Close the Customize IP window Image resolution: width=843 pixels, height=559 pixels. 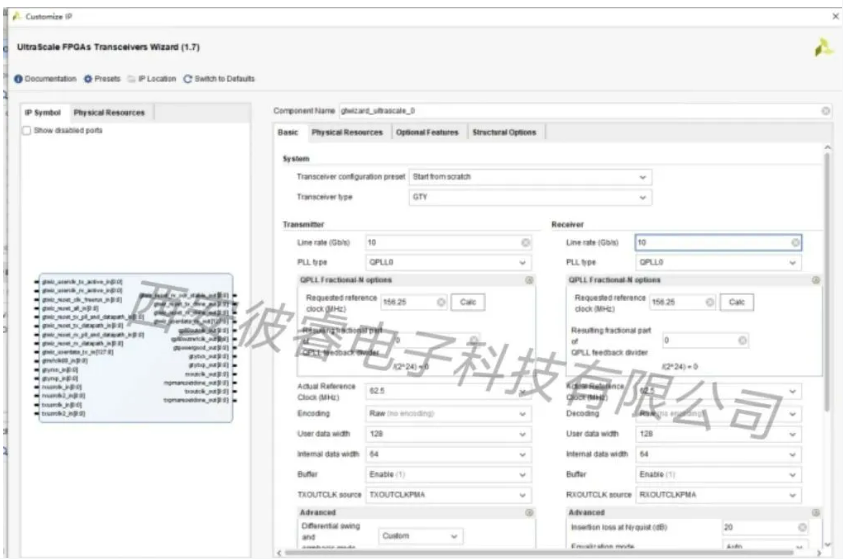coord(835,17)
